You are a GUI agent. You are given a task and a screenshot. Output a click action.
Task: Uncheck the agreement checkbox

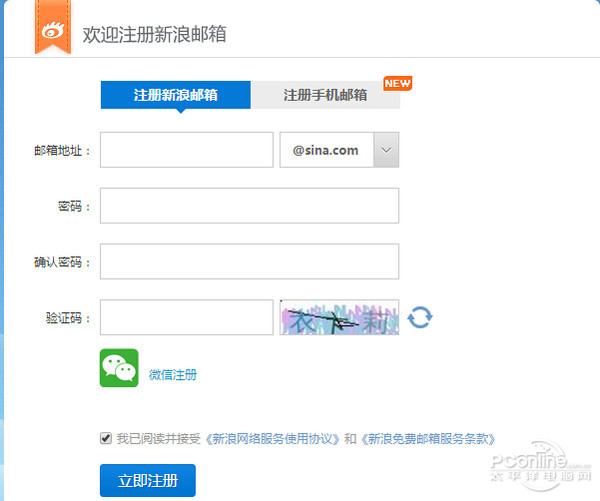point(106,438)
